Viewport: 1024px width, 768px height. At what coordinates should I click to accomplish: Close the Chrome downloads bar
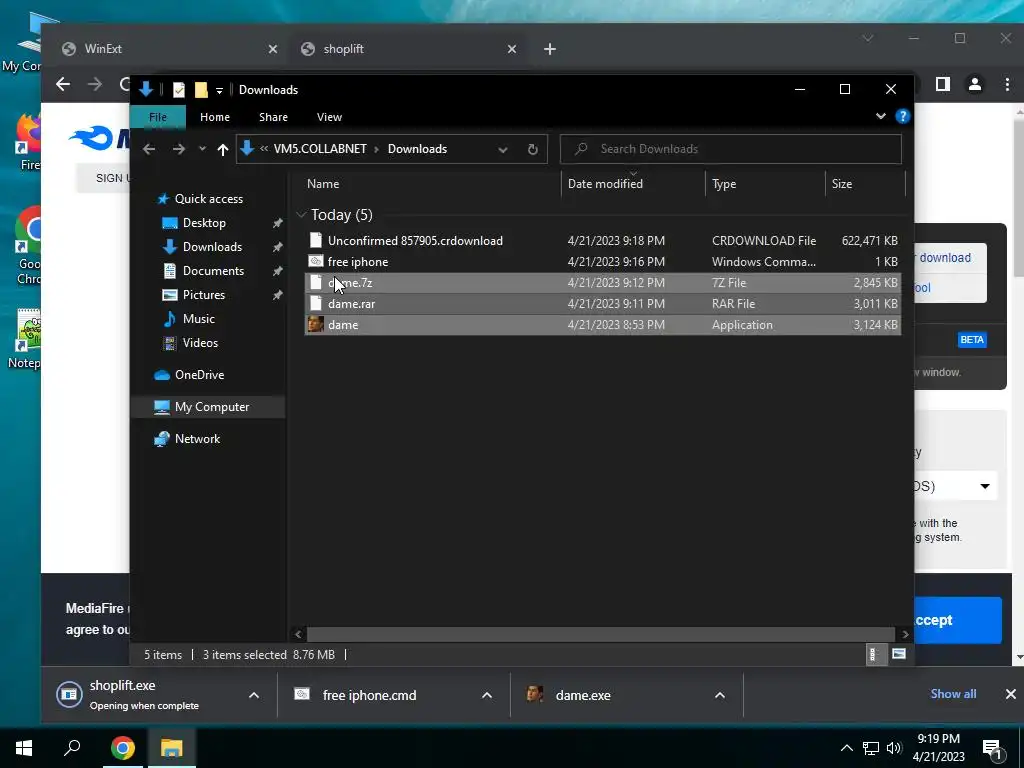pyautogui.click(x=1010, y=694)
